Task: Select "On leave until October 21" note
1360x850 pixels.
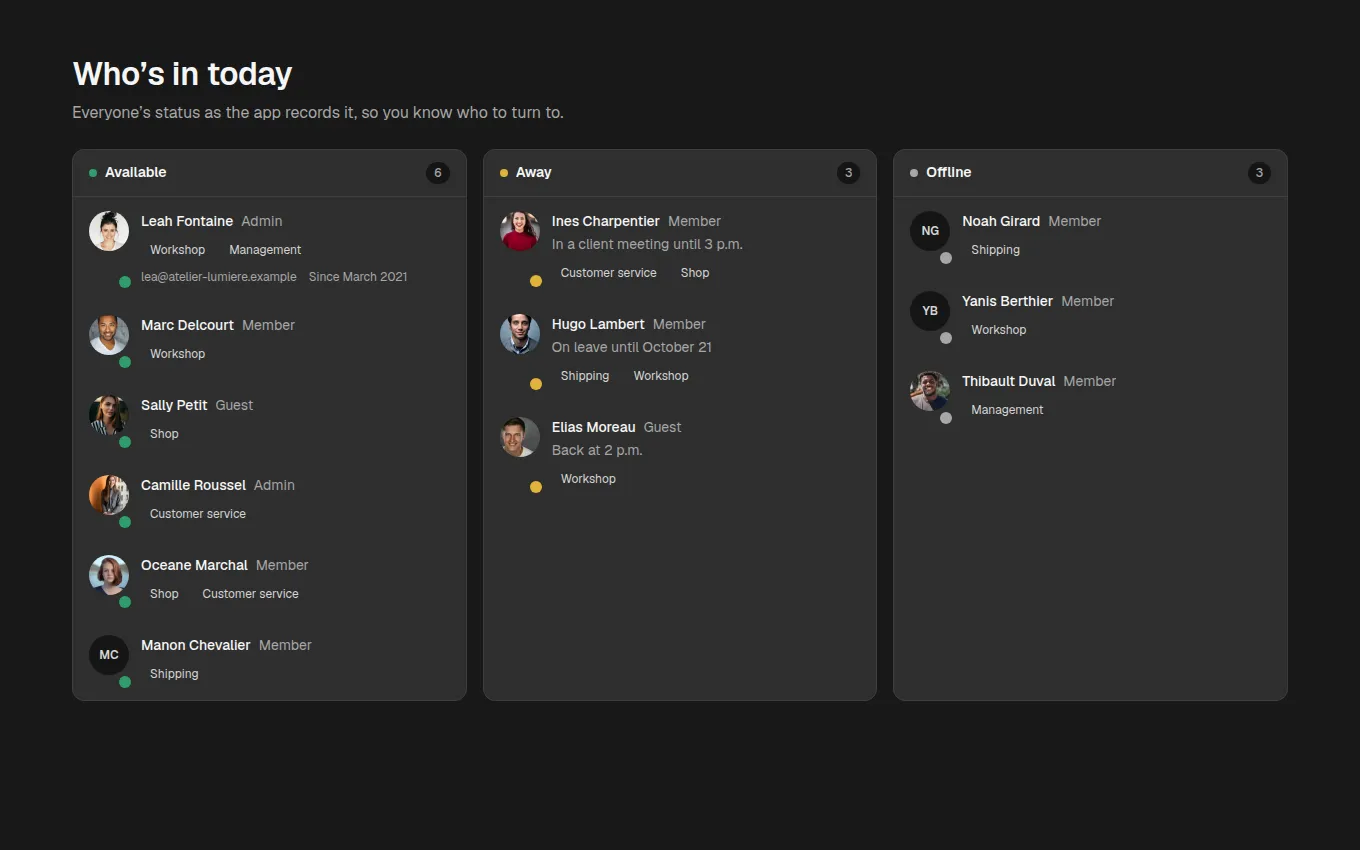Action: coord(632,347)
